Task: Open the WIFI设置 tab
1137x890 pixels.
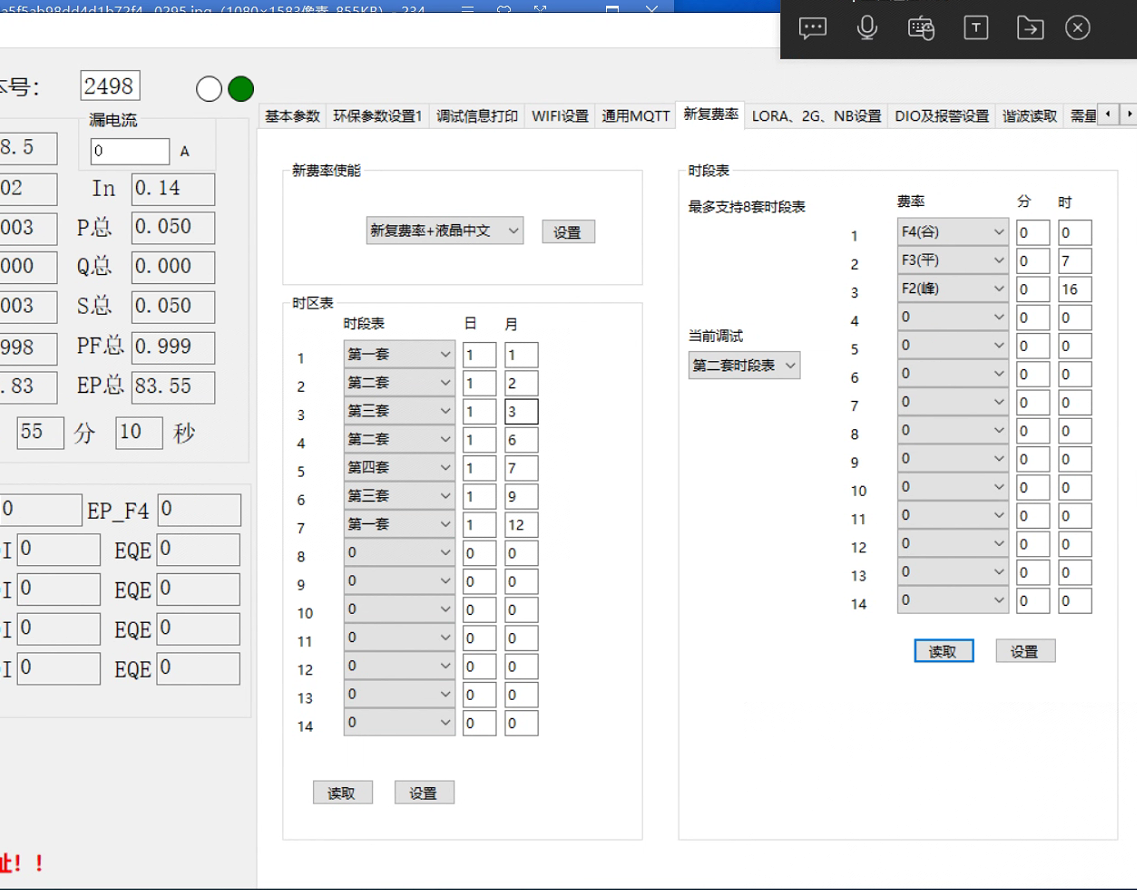Action: pyautogui.click(x=560, y=116)
